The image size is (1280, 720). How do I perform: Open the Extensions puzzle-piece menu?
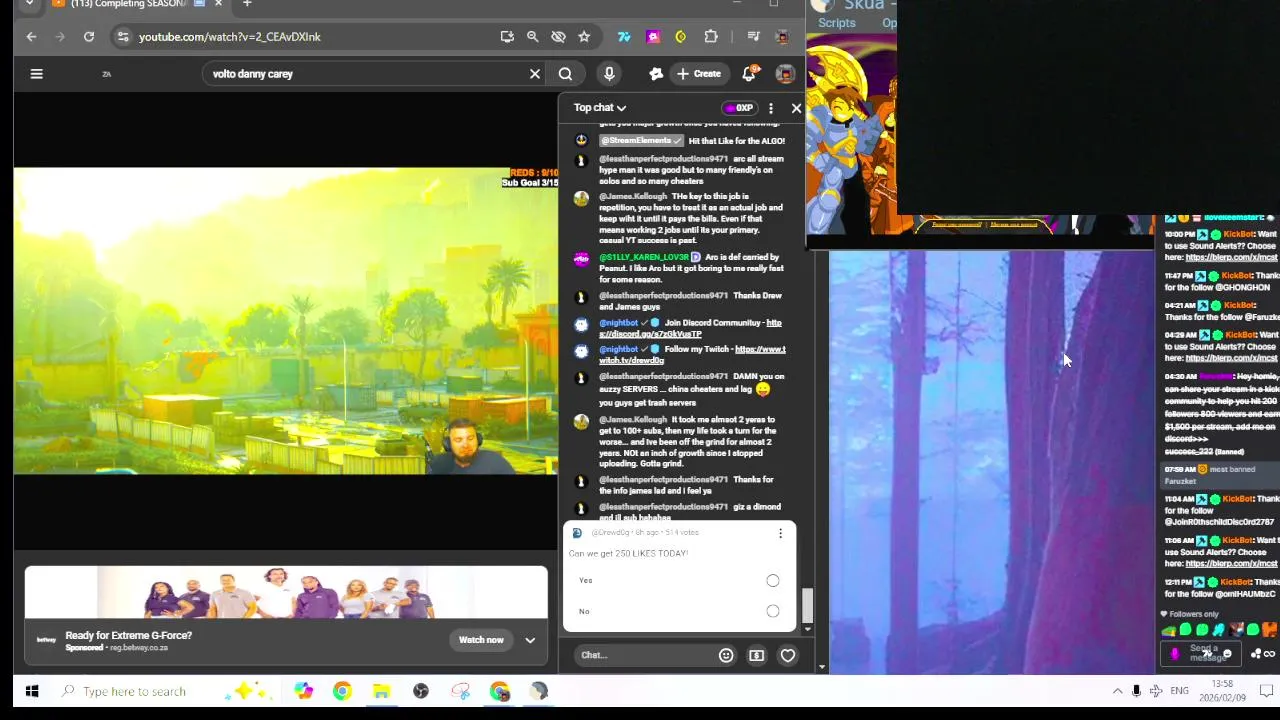coord(711,37)
